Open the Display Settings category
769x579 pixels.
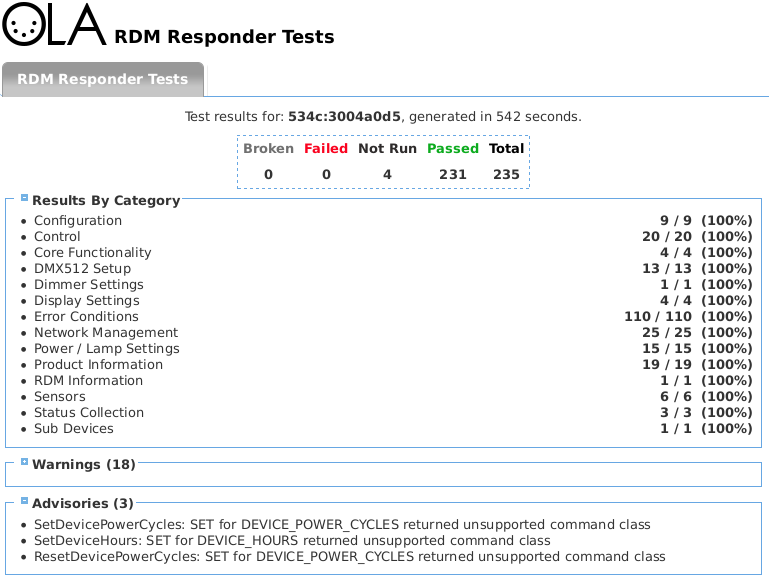pyautogui.click(x=86, y=301)
